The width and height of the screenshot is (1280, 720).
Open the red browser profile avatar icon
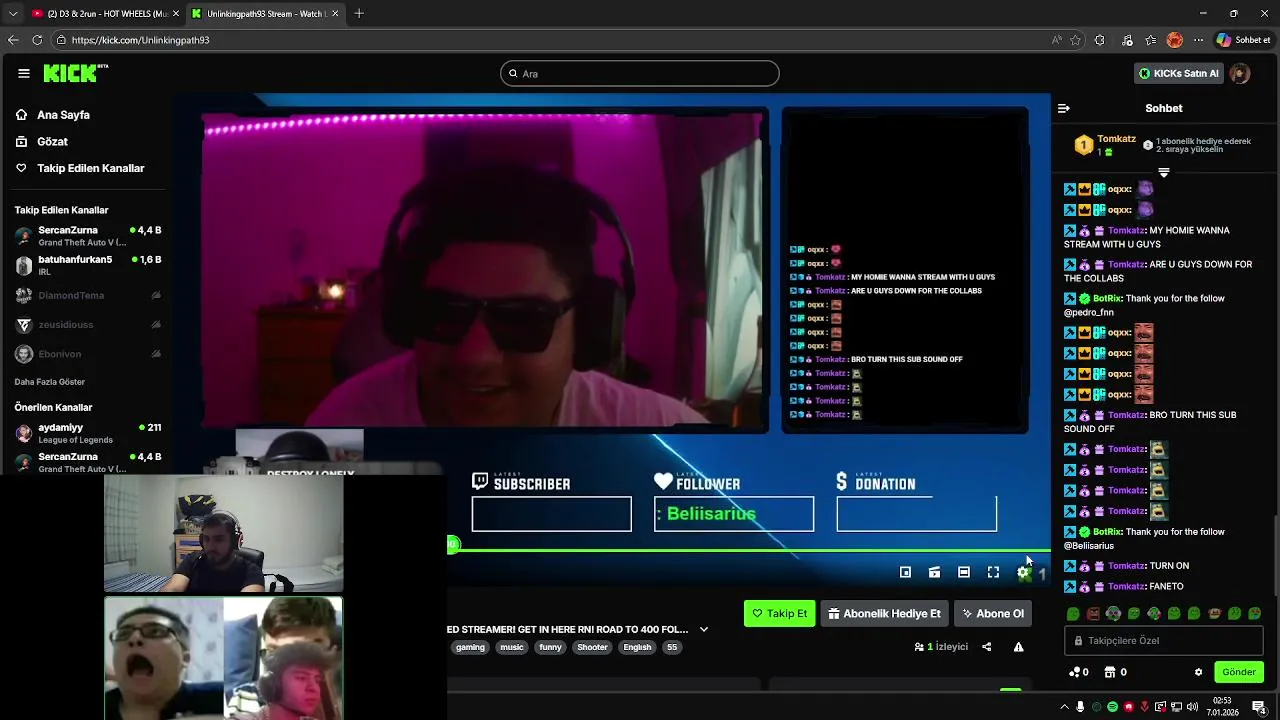(1175, 40)
